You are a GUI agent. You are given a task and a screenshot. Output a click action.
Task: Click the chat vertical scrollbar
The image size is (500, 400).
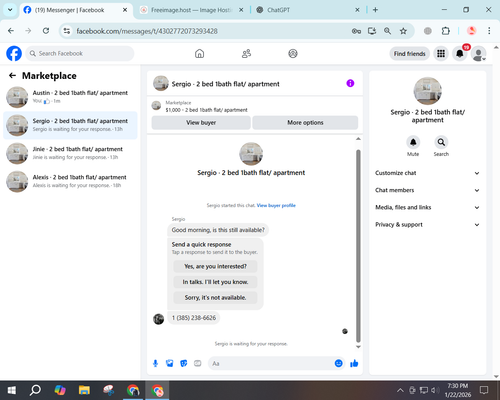(x=358, y=246)
